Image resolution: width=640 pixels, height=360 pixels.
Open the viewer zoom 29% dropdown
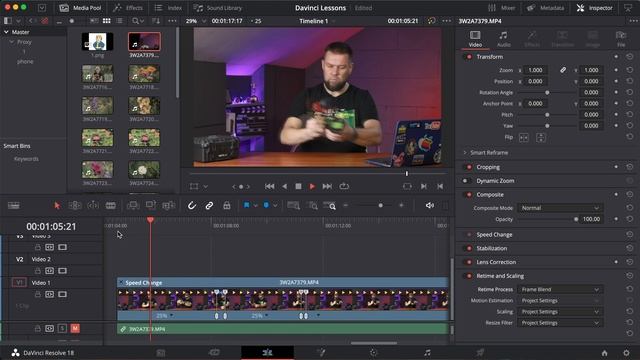(x=196, y=21)
